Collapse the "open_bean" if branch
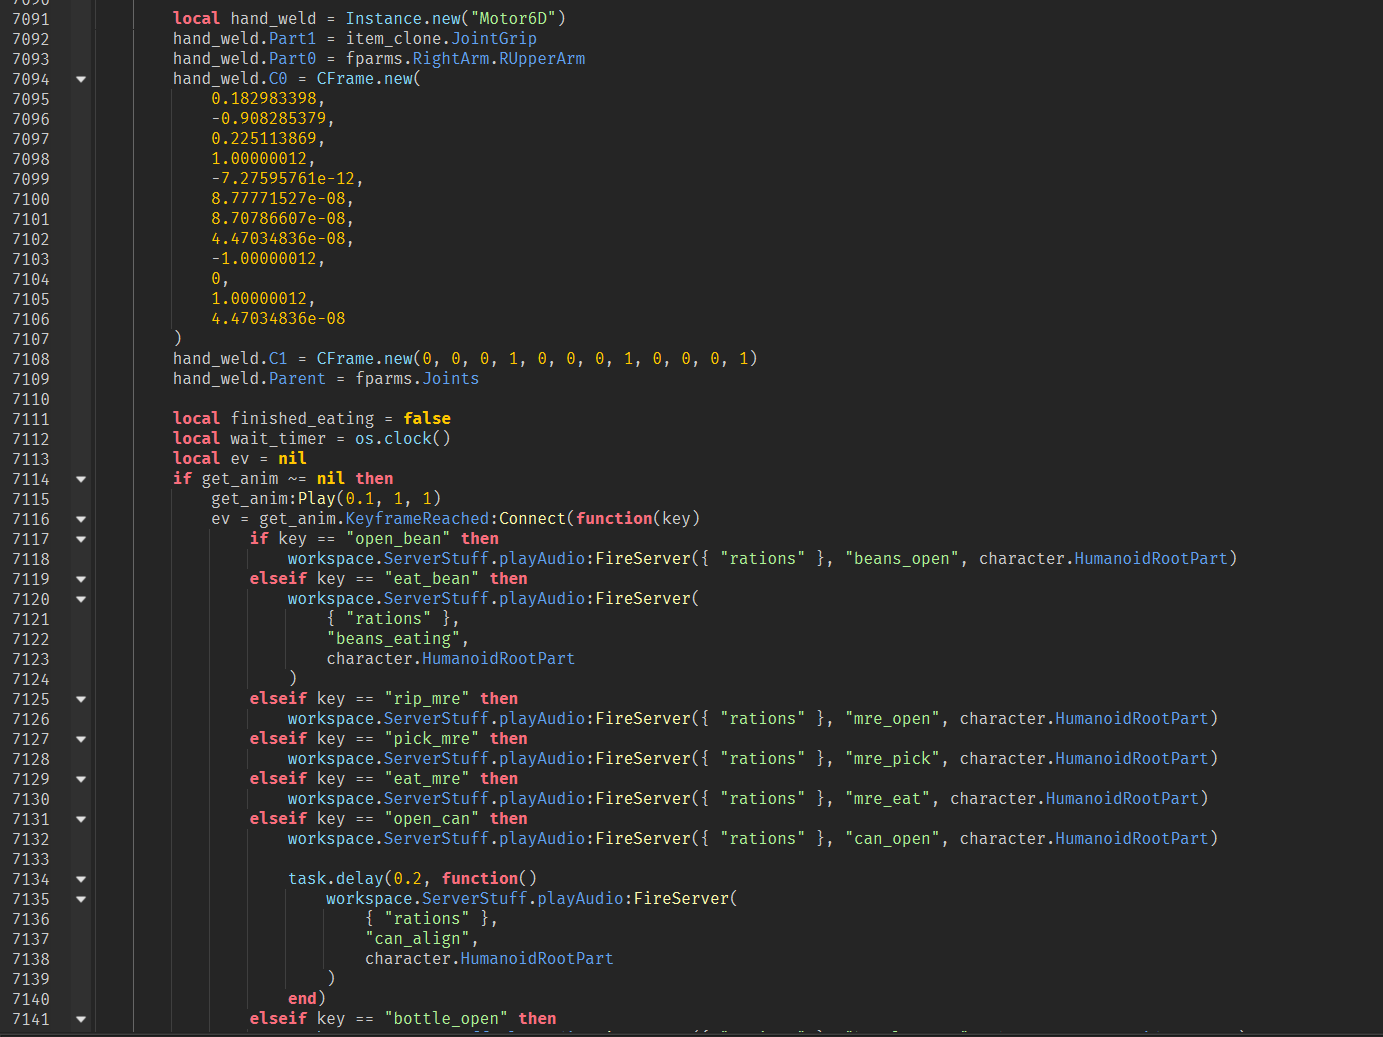This screenshot has width=1383, height=1037. coord(80,538)
